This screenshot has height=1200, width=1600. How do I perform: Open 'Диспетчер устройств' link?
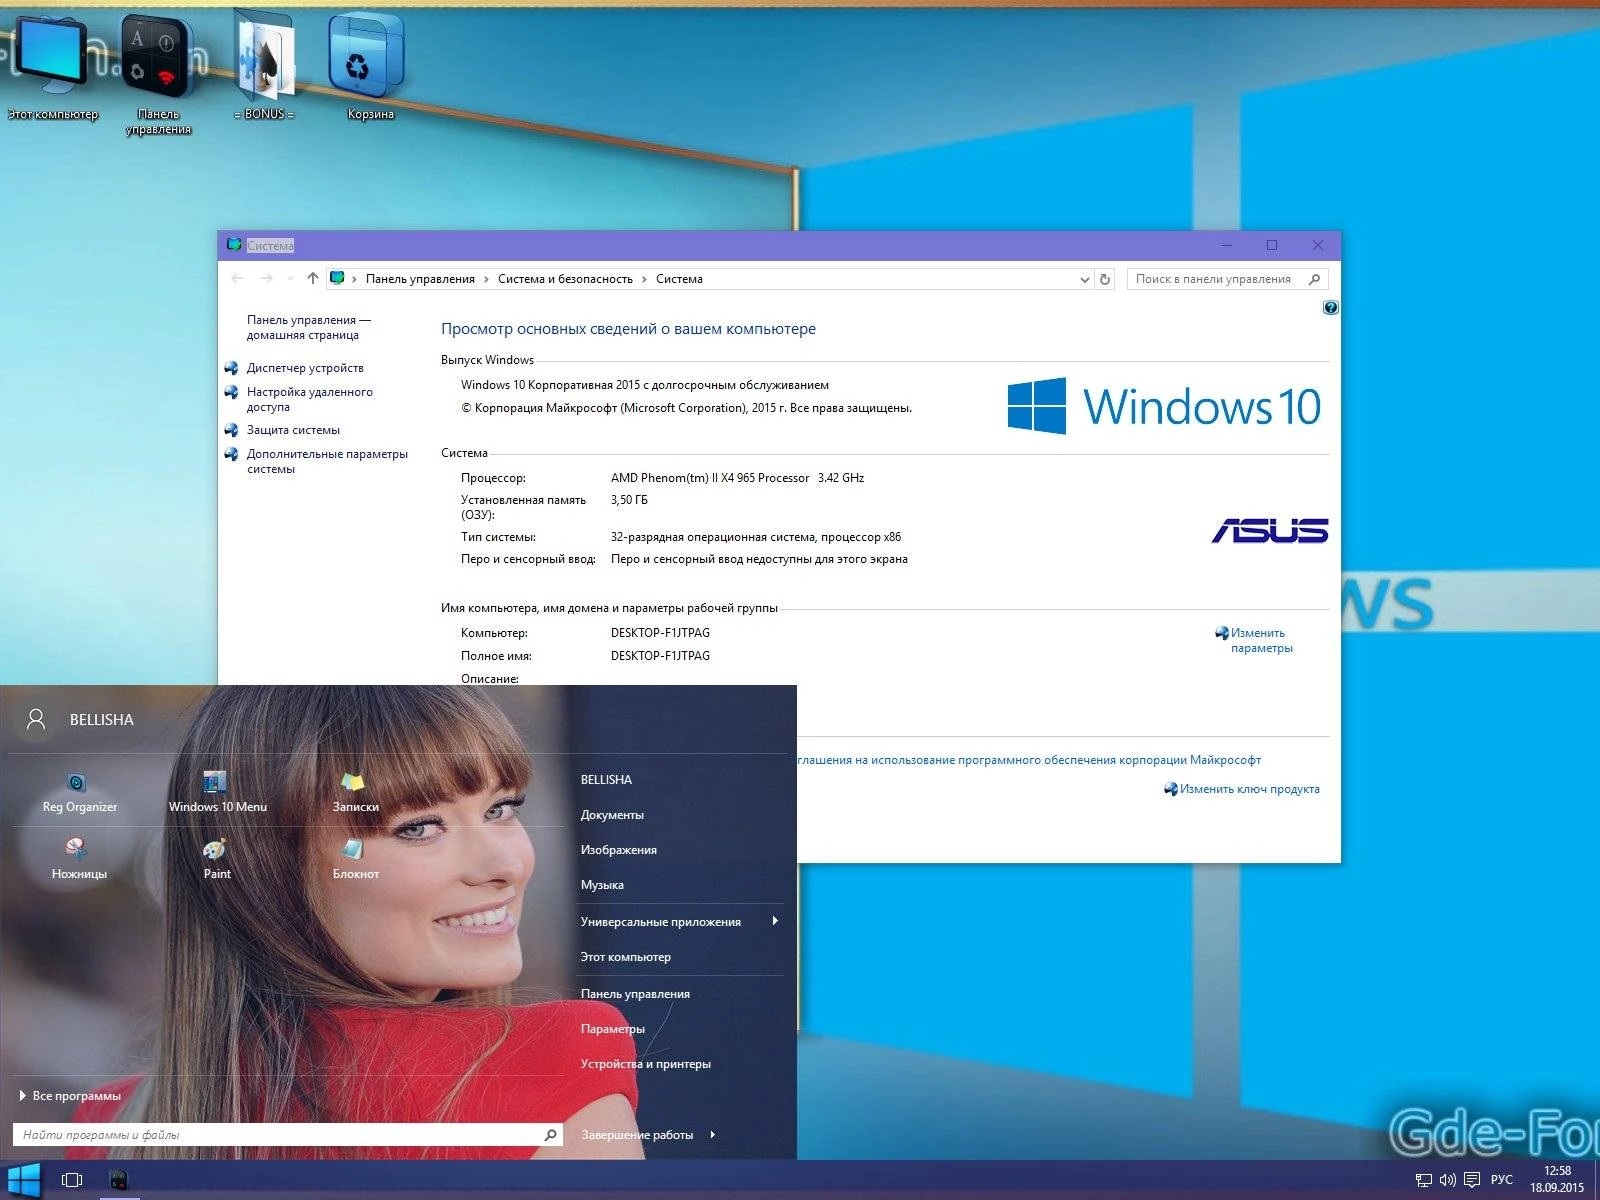(x=305, y=368)
